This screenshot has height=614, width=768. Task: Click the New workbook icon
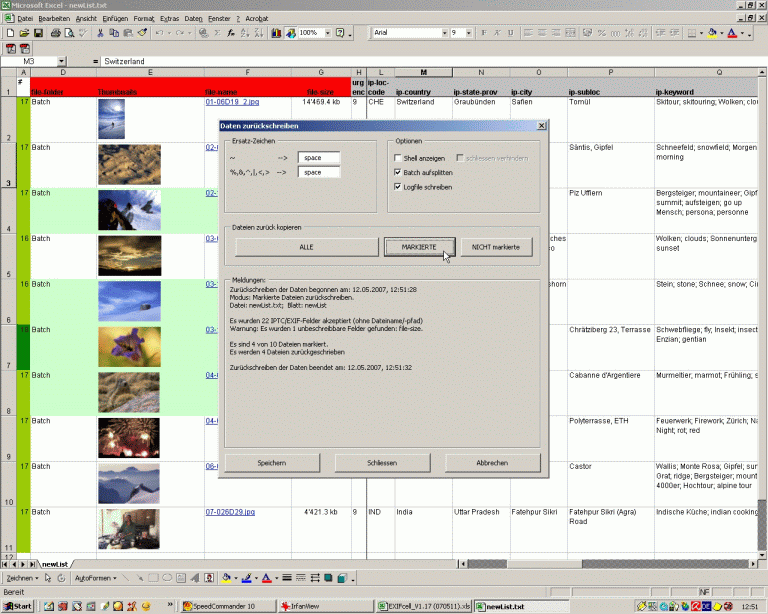click(x=9, y=33)
